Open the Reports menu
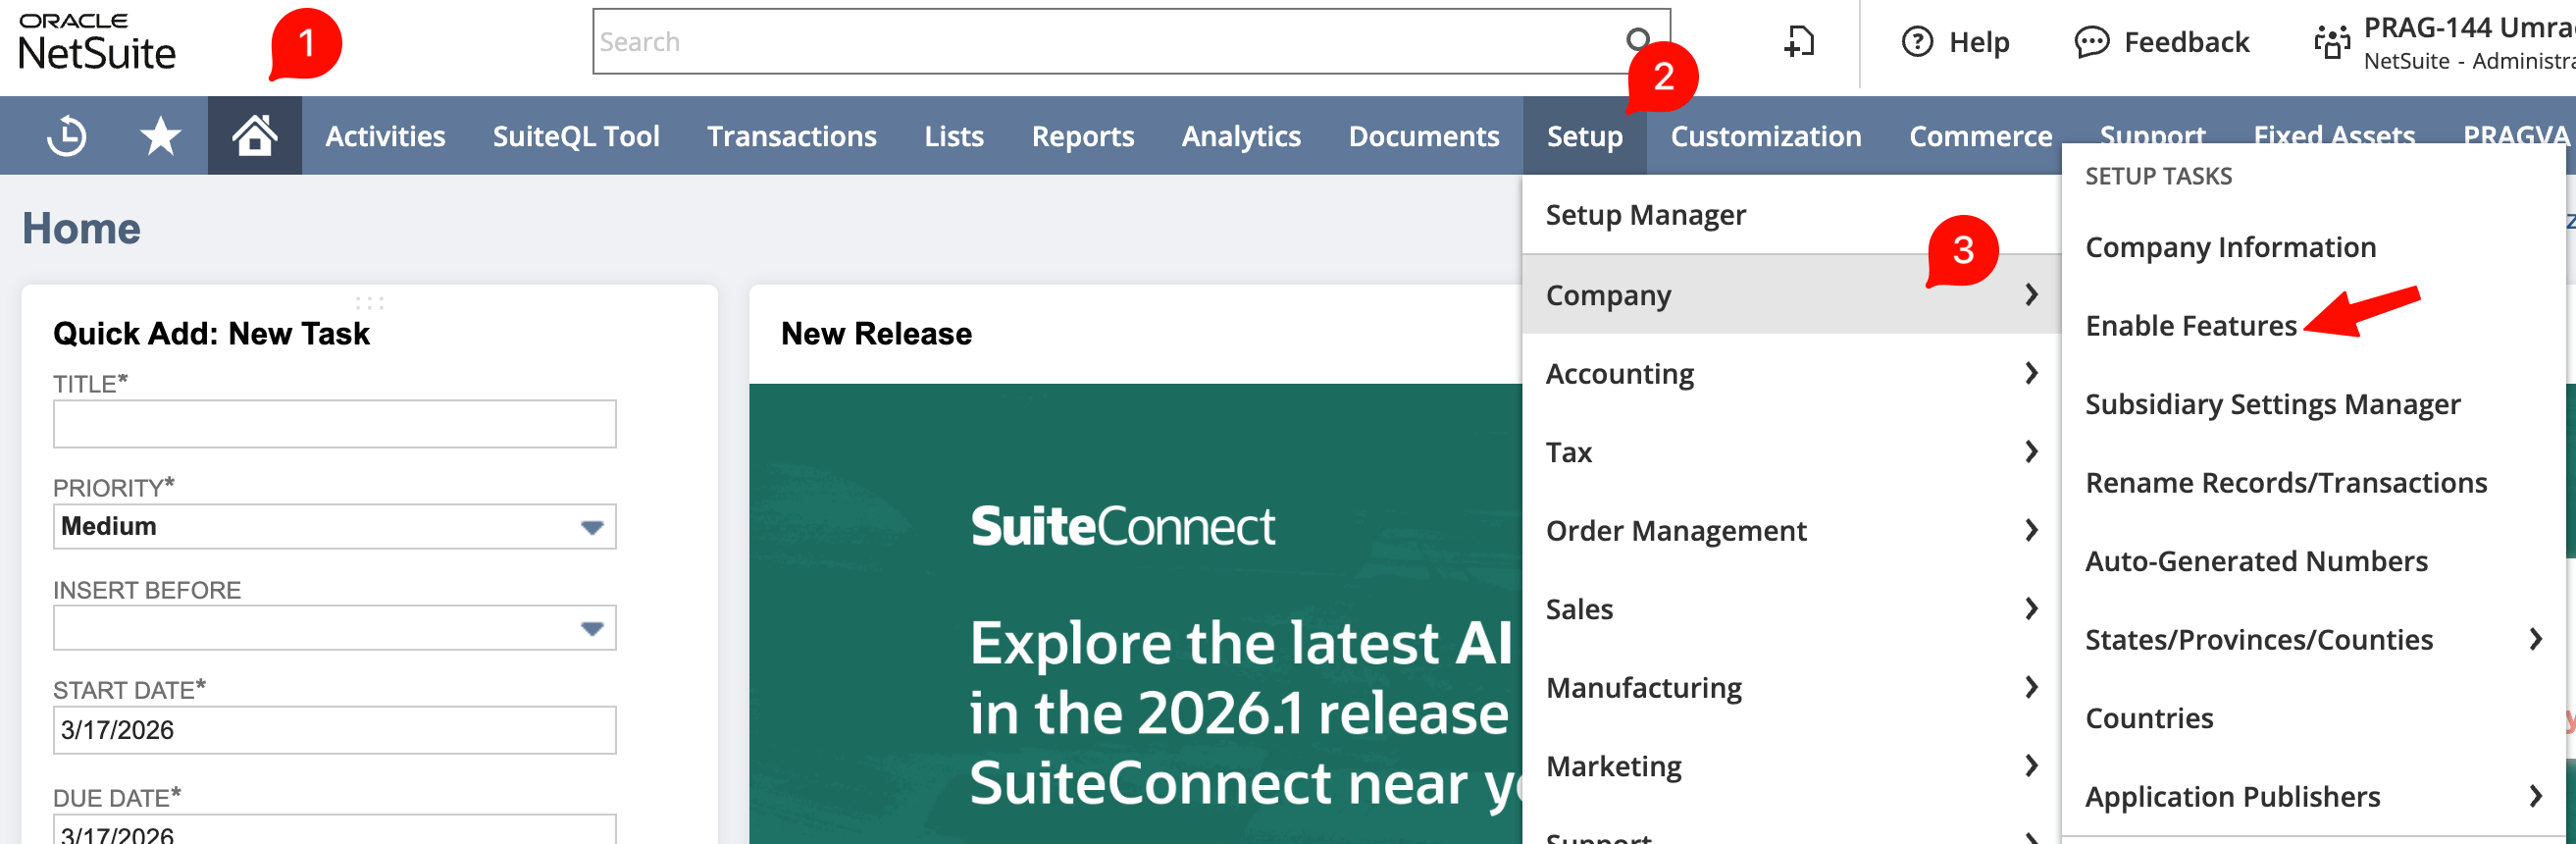The height and width of the screenshot is (844, 2576). (1083, 136)
